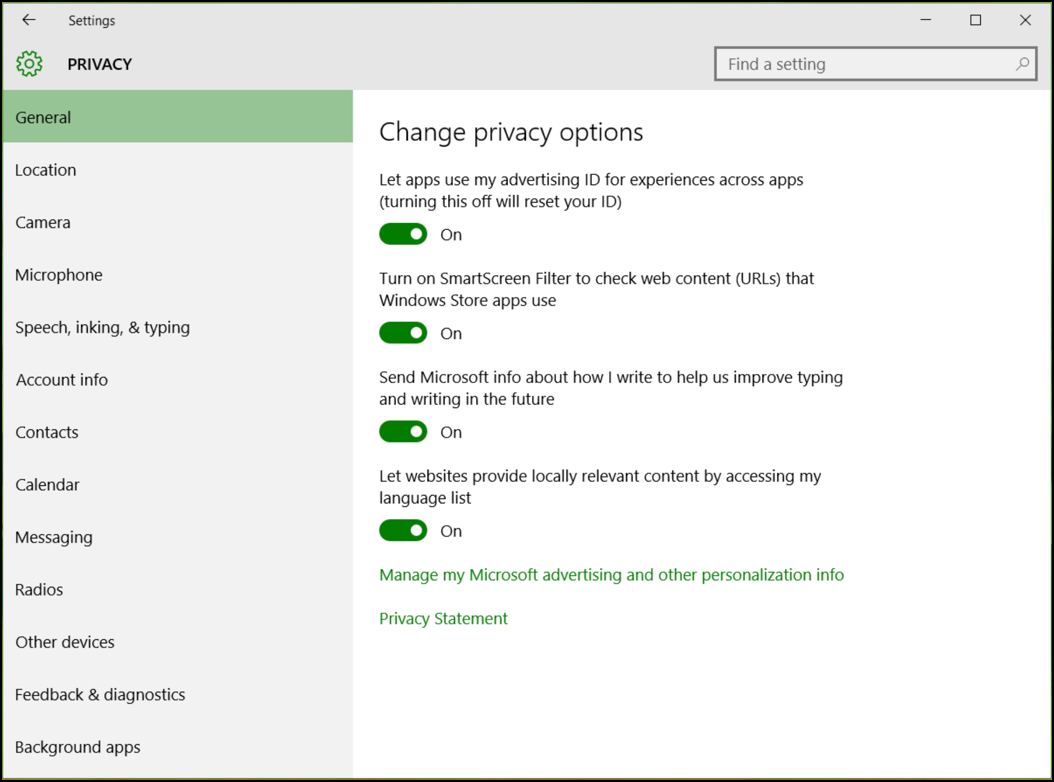Select Radios from the sidebar
The width and height of the screenshot is (1054, 782).
[x=38, y=589]
